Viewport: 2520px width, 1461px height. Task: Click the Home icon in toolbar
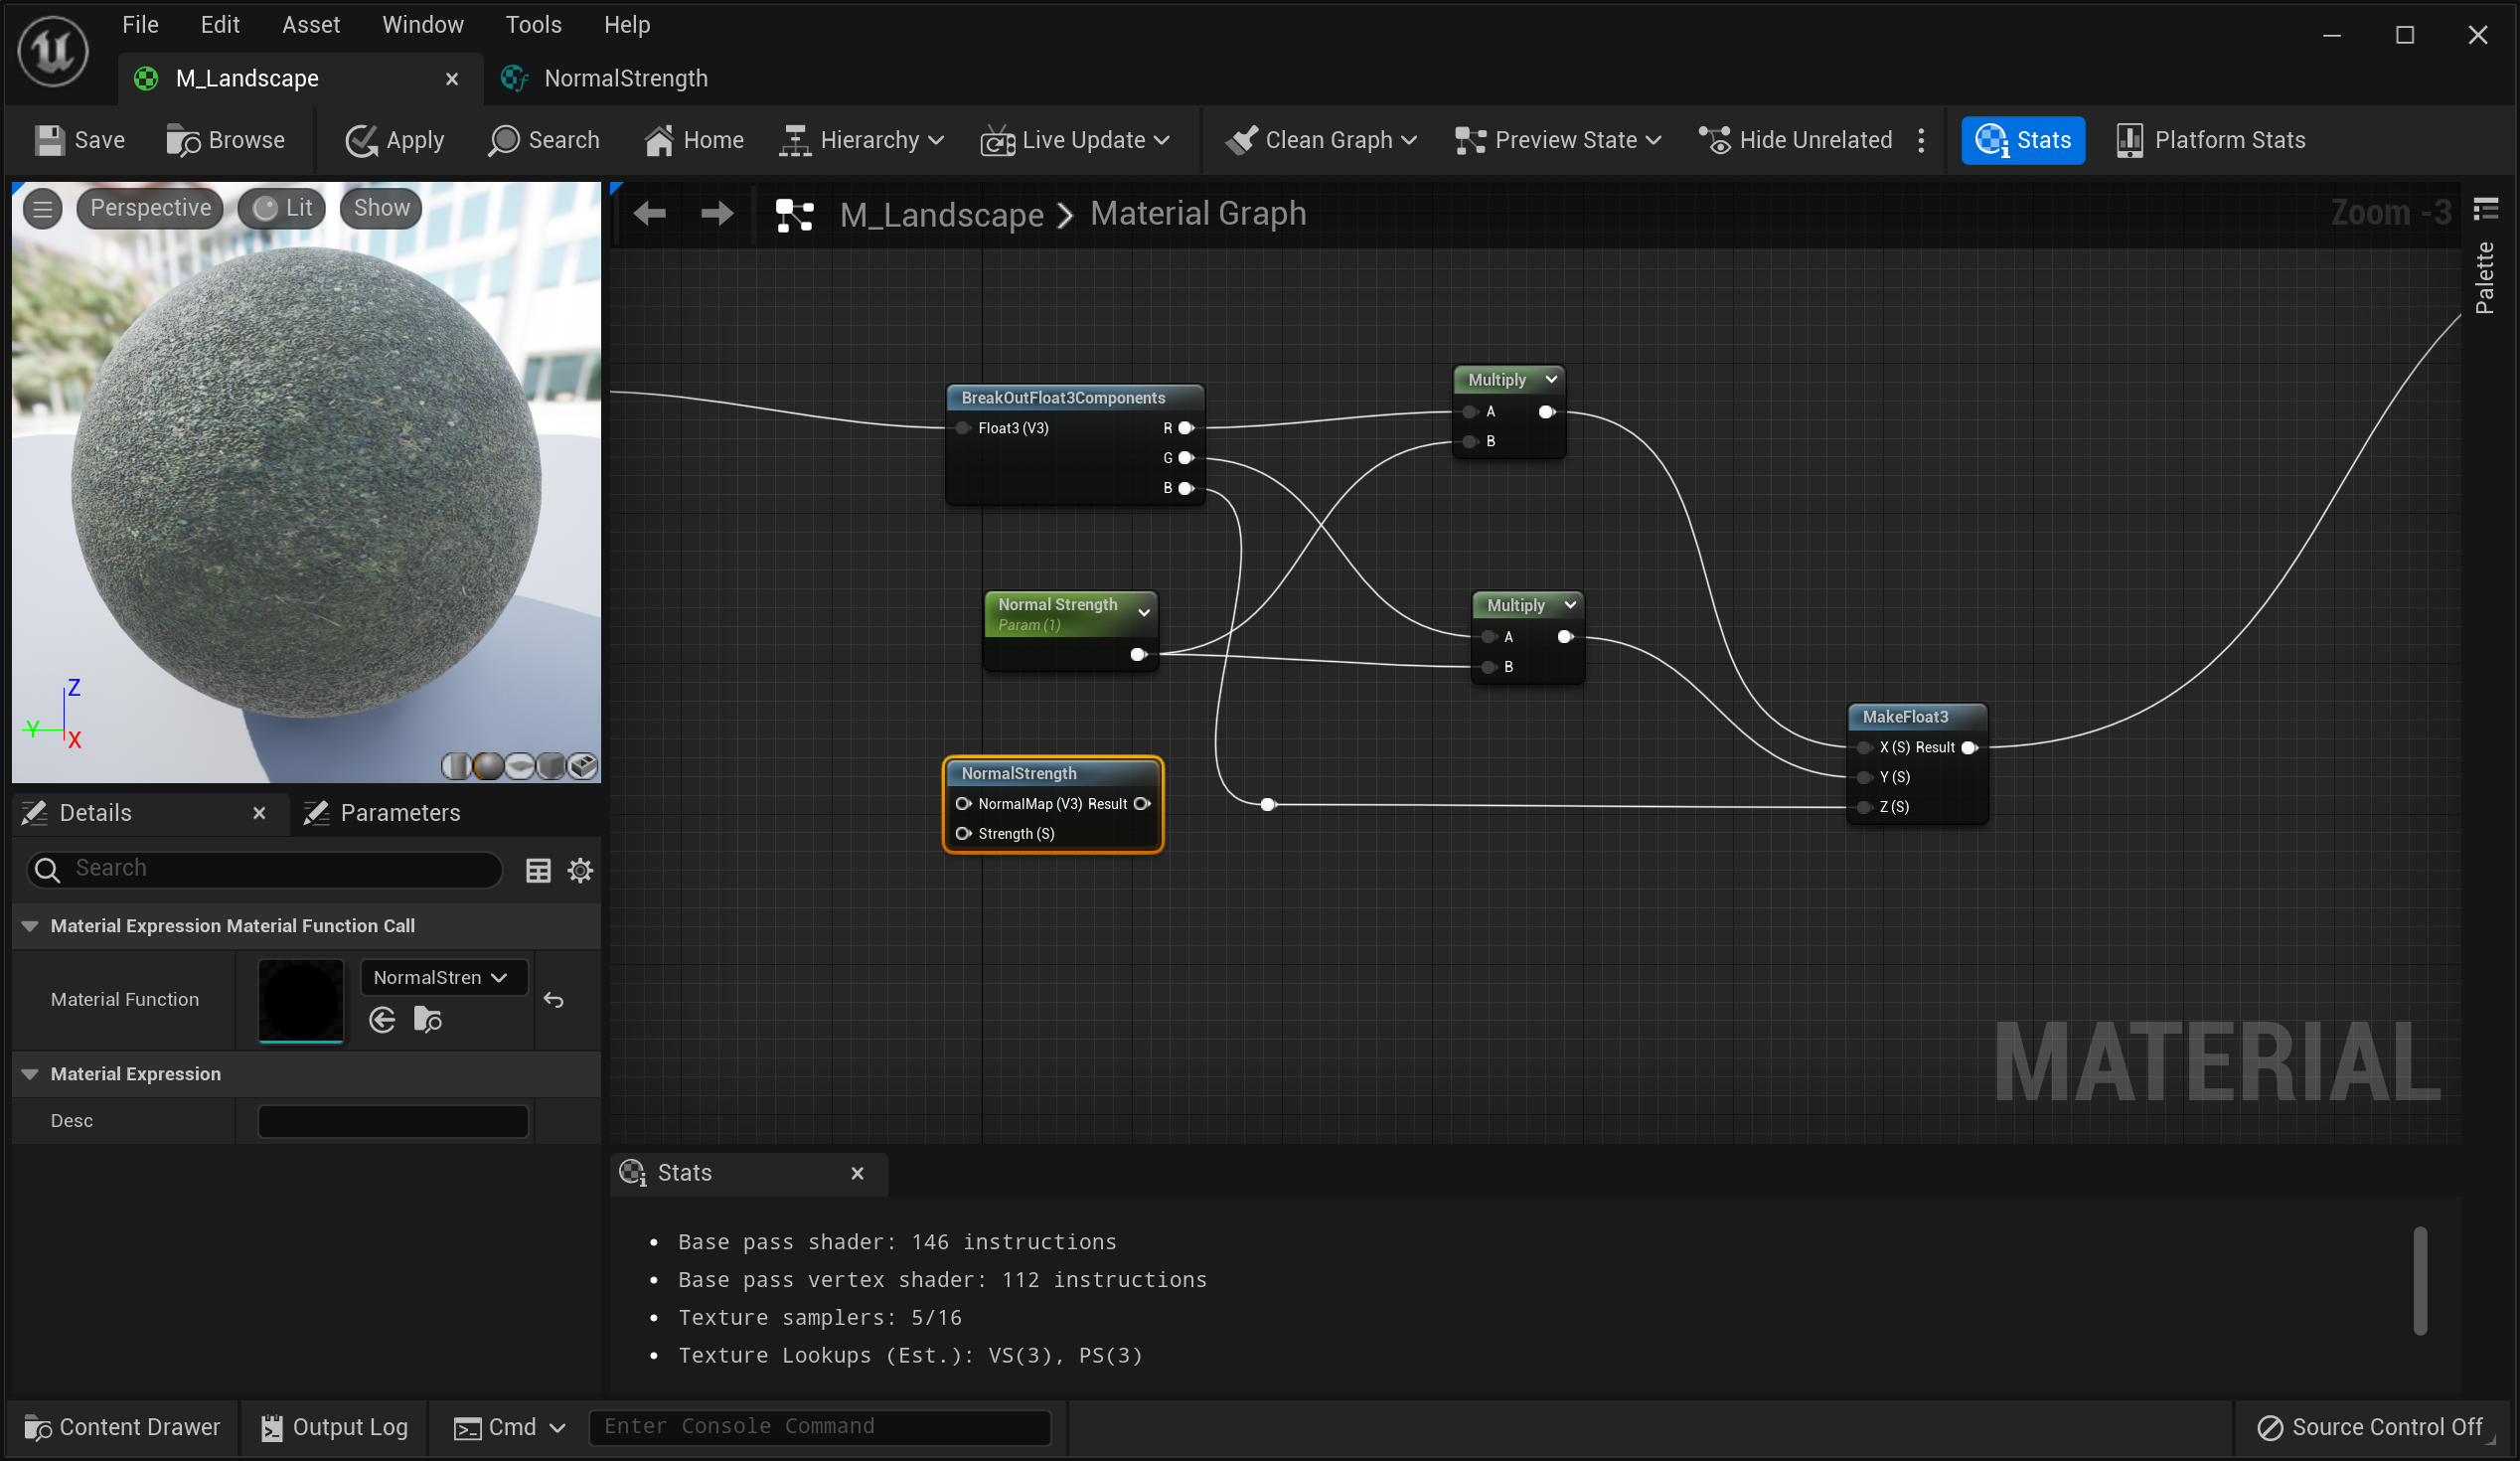pos(659,140)
